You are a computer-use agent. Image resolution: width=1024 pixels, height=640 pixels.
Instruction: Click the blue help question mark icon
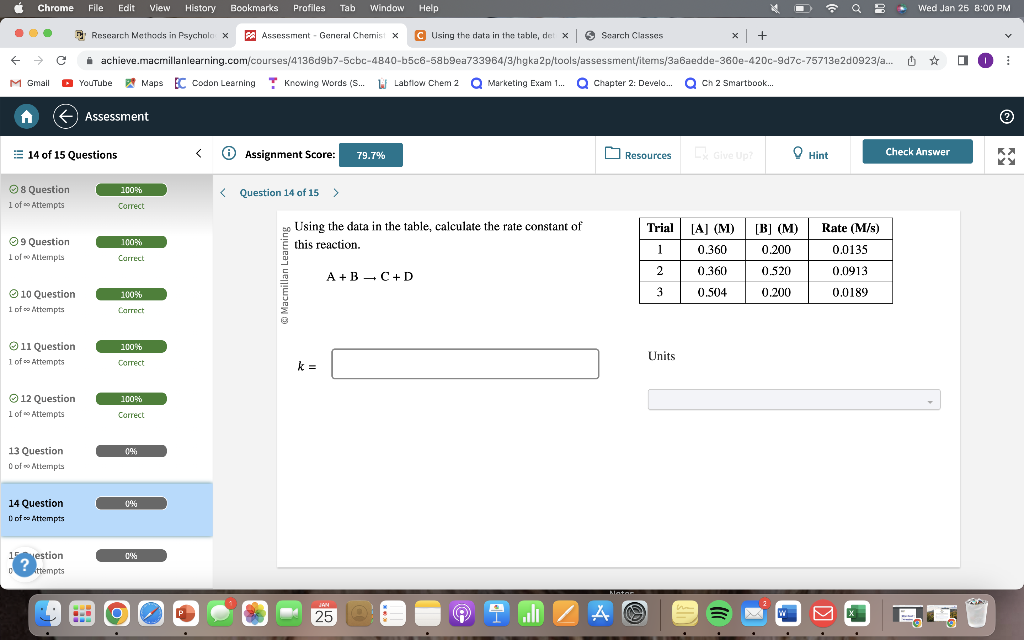[23, 565]
